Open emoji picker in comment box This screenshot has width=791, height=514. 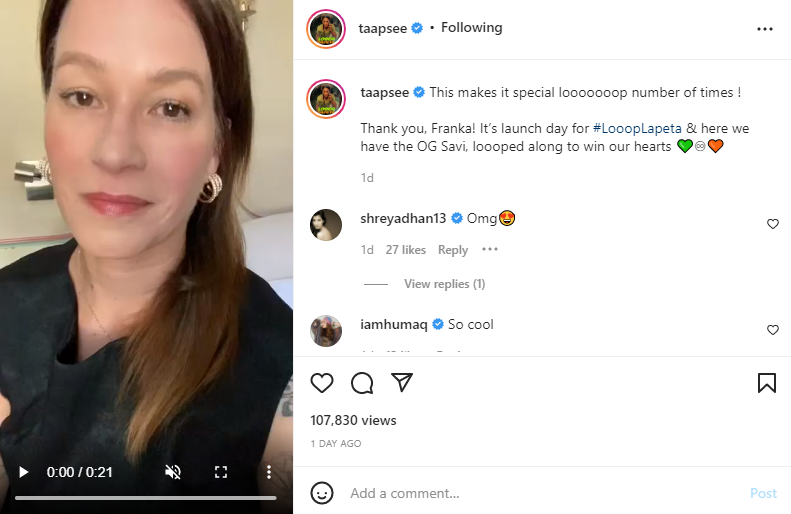(x=322, y=493)
